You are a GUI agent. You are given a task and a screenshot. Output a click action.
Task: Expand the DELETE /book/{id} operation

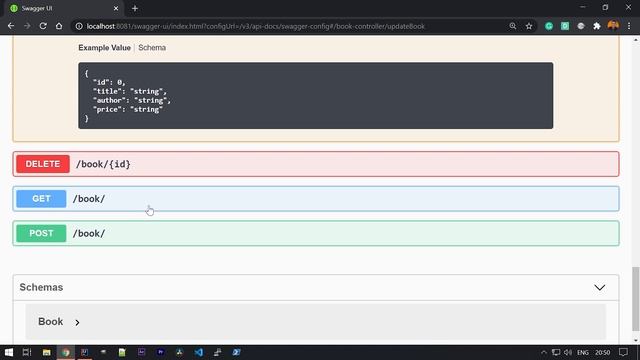(316, 164)
